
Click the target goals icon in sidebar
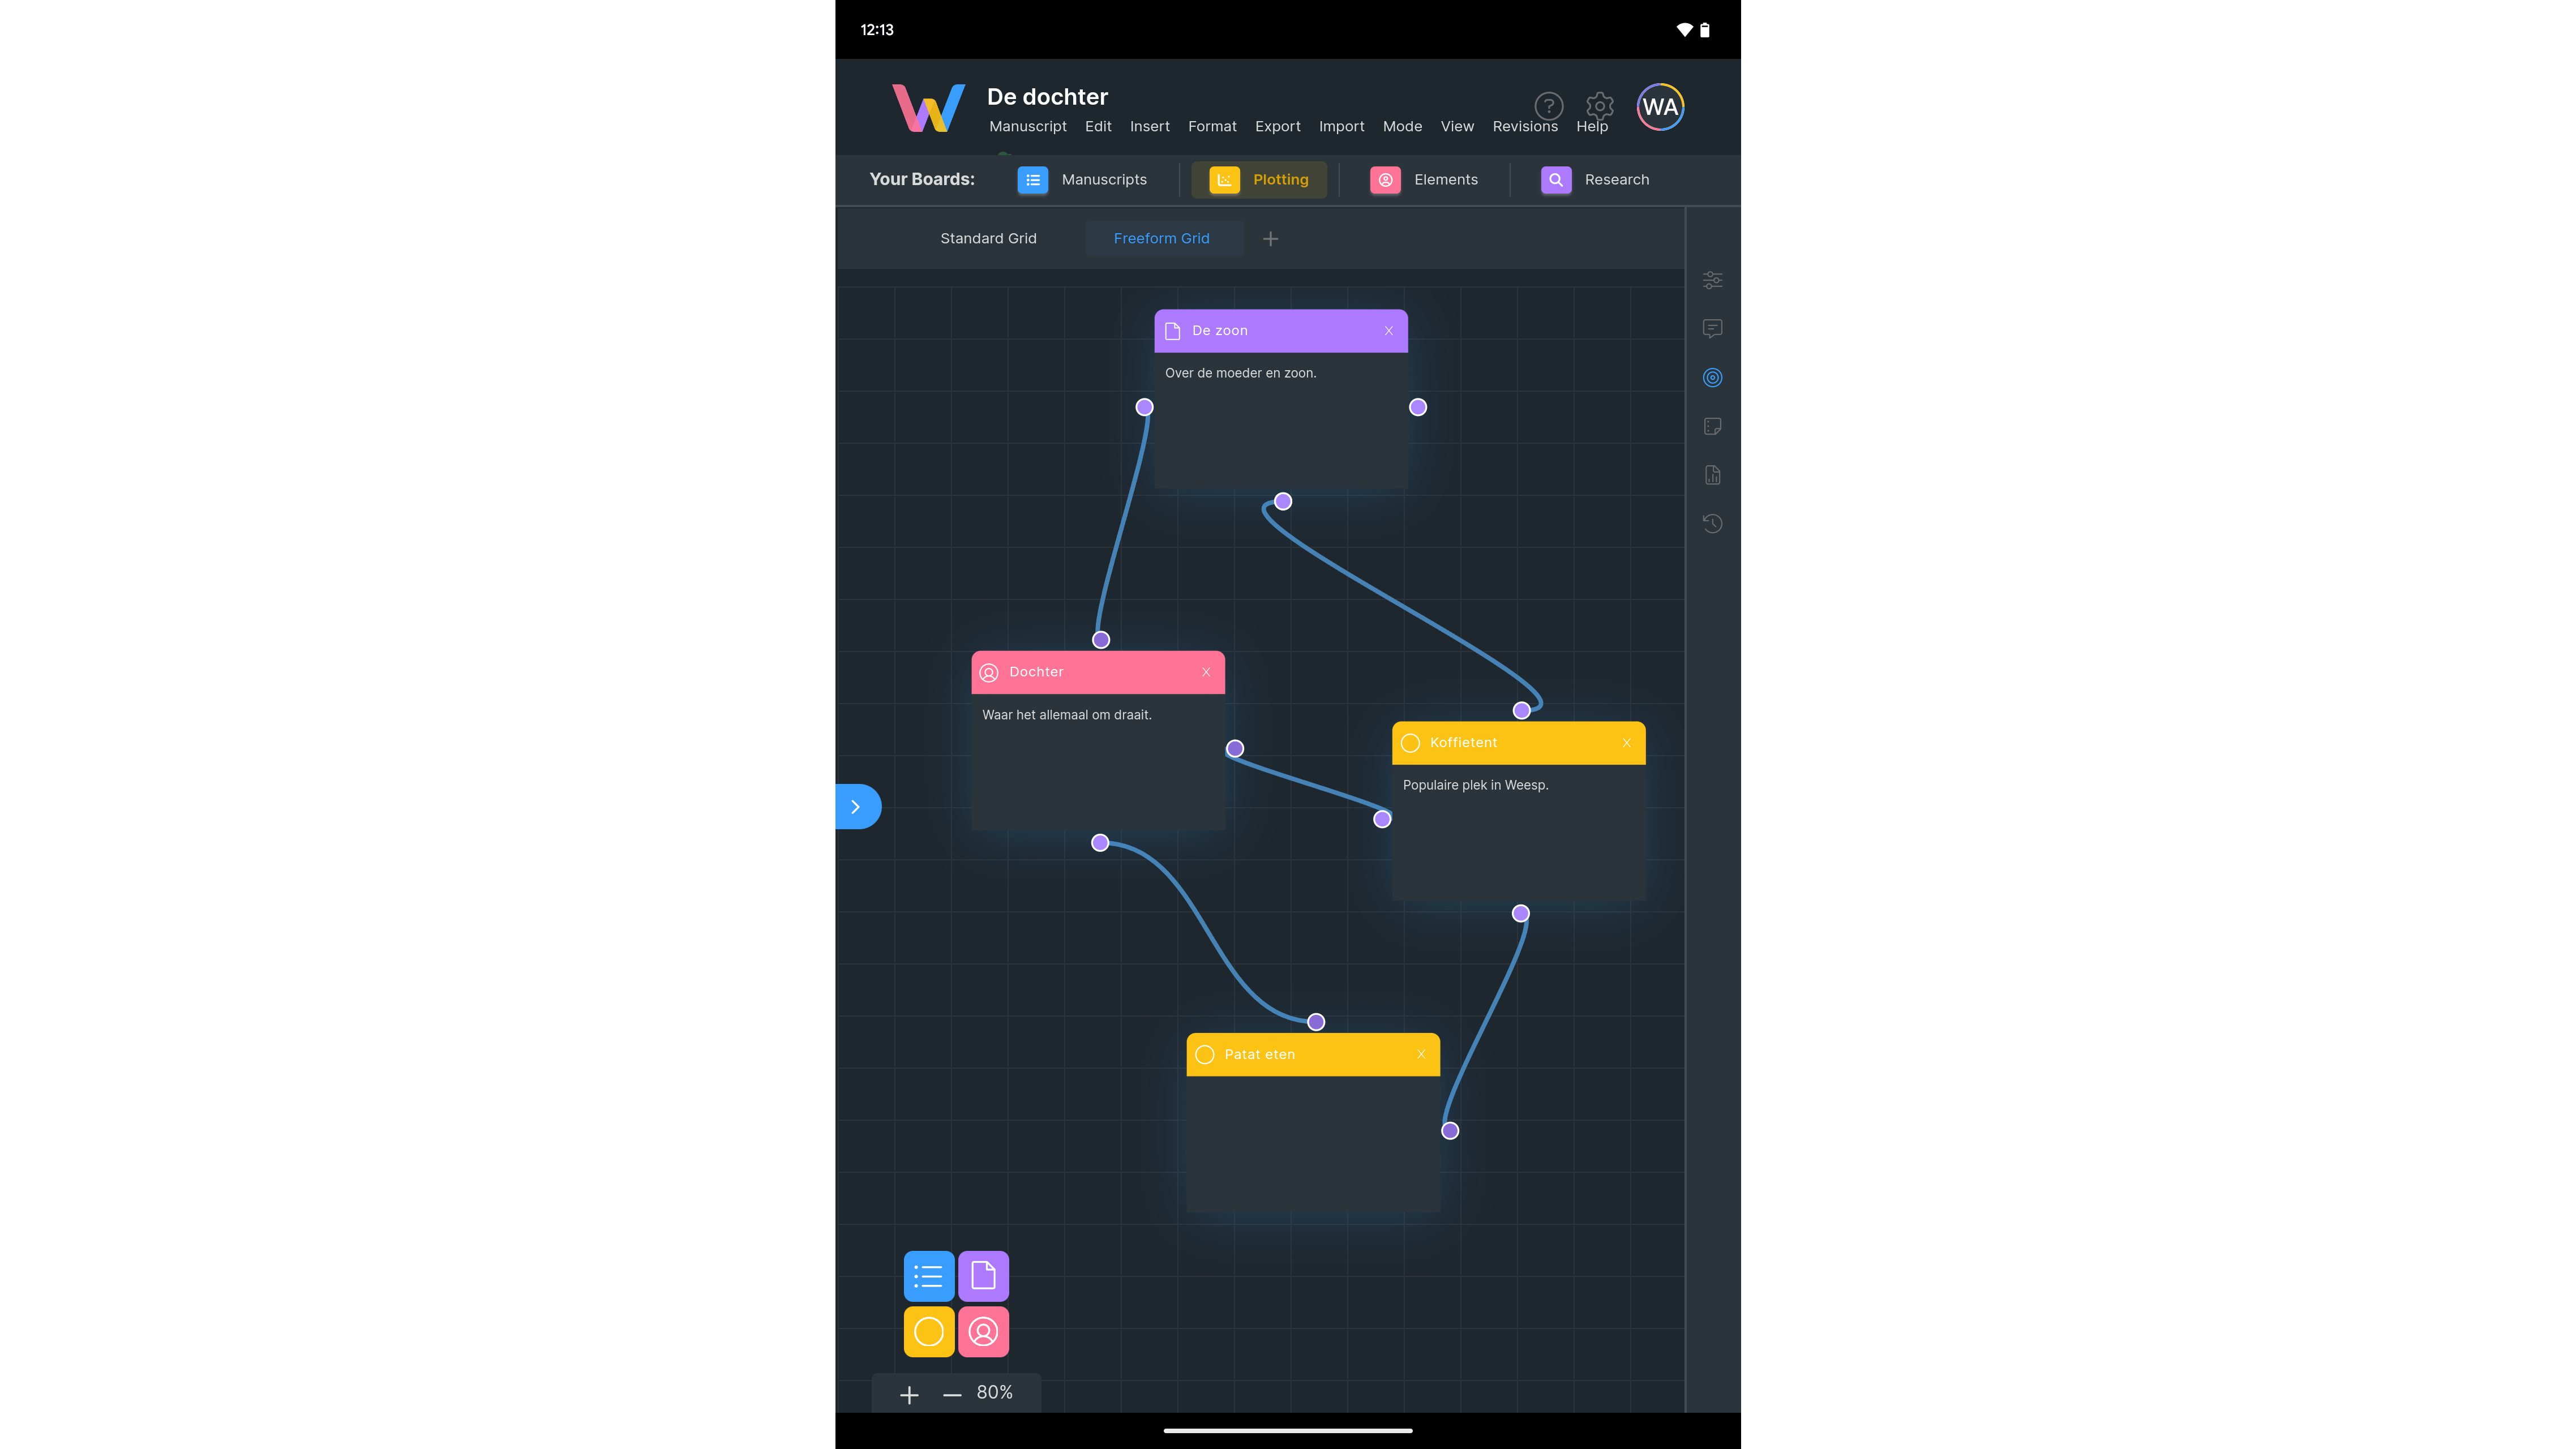pyautogui.click(x=1712, y=377)
